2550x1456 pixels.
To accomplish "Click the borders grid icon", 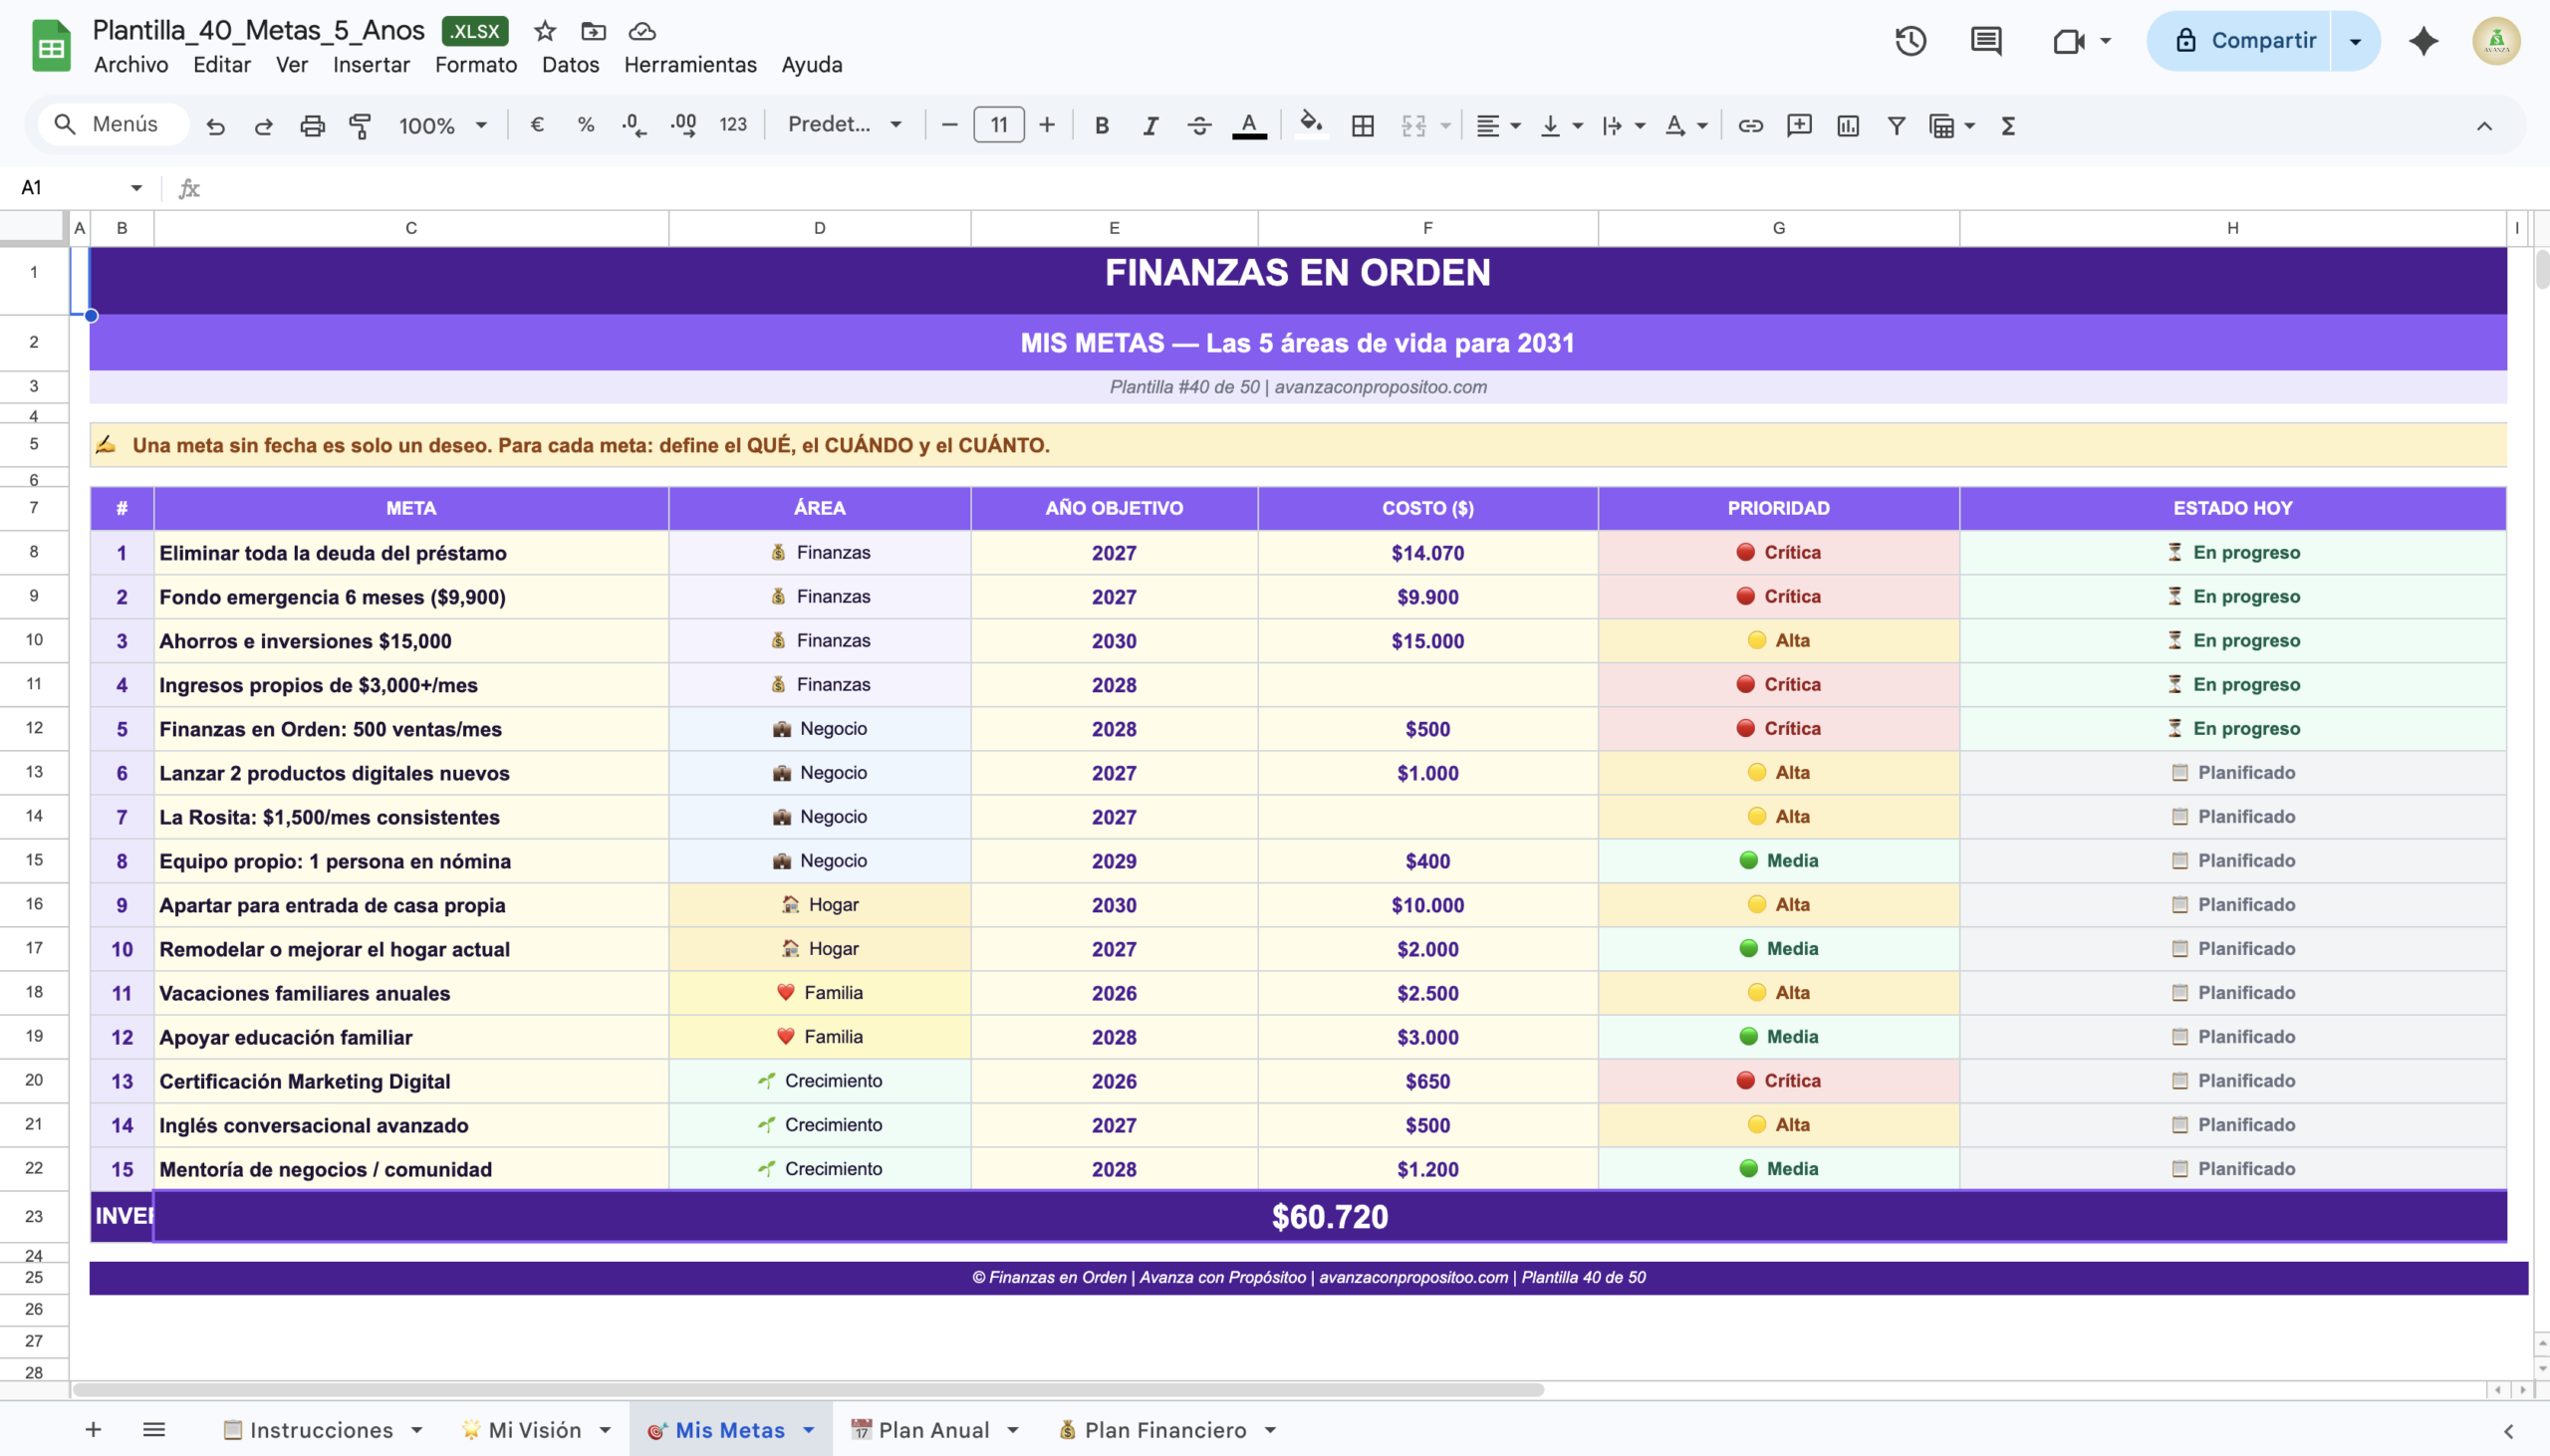I will [x=1362, y=125].
